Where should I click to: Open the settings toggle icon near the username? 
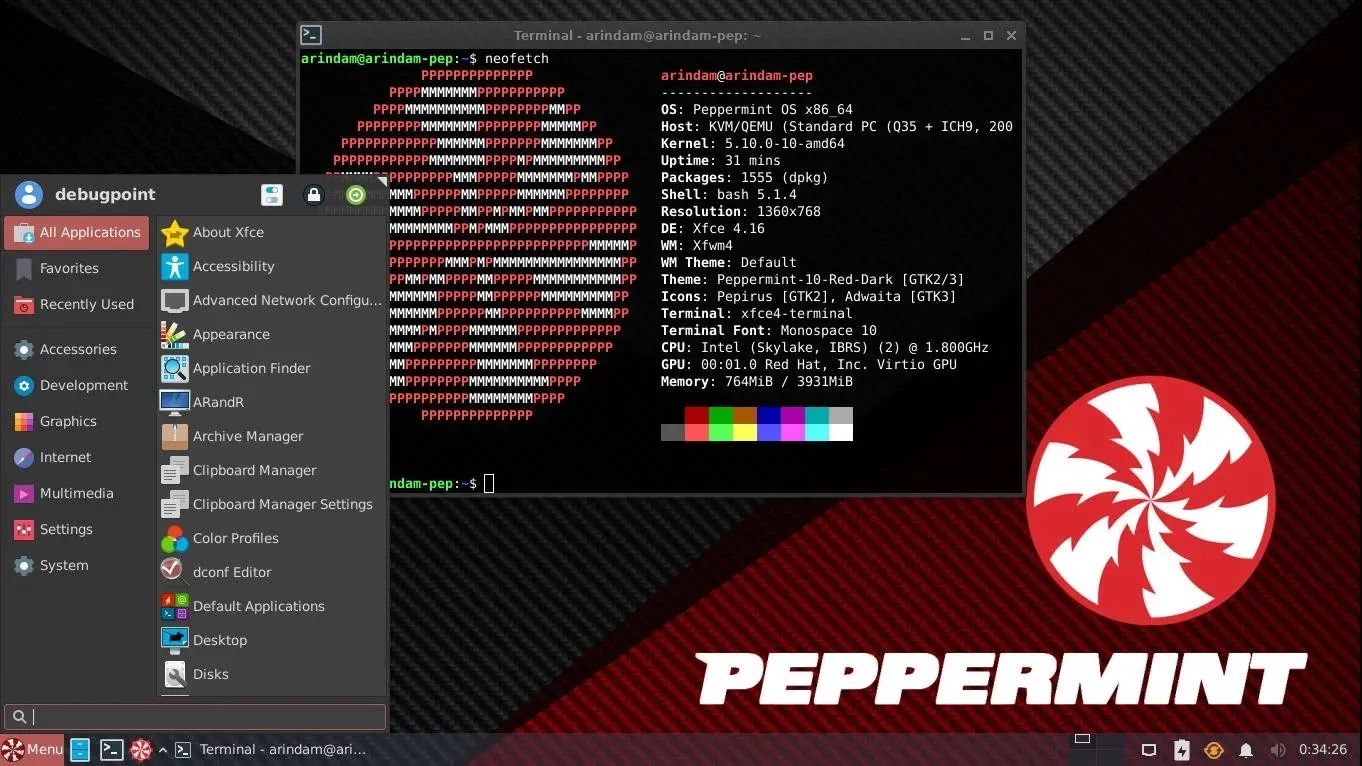click(272, 194)
